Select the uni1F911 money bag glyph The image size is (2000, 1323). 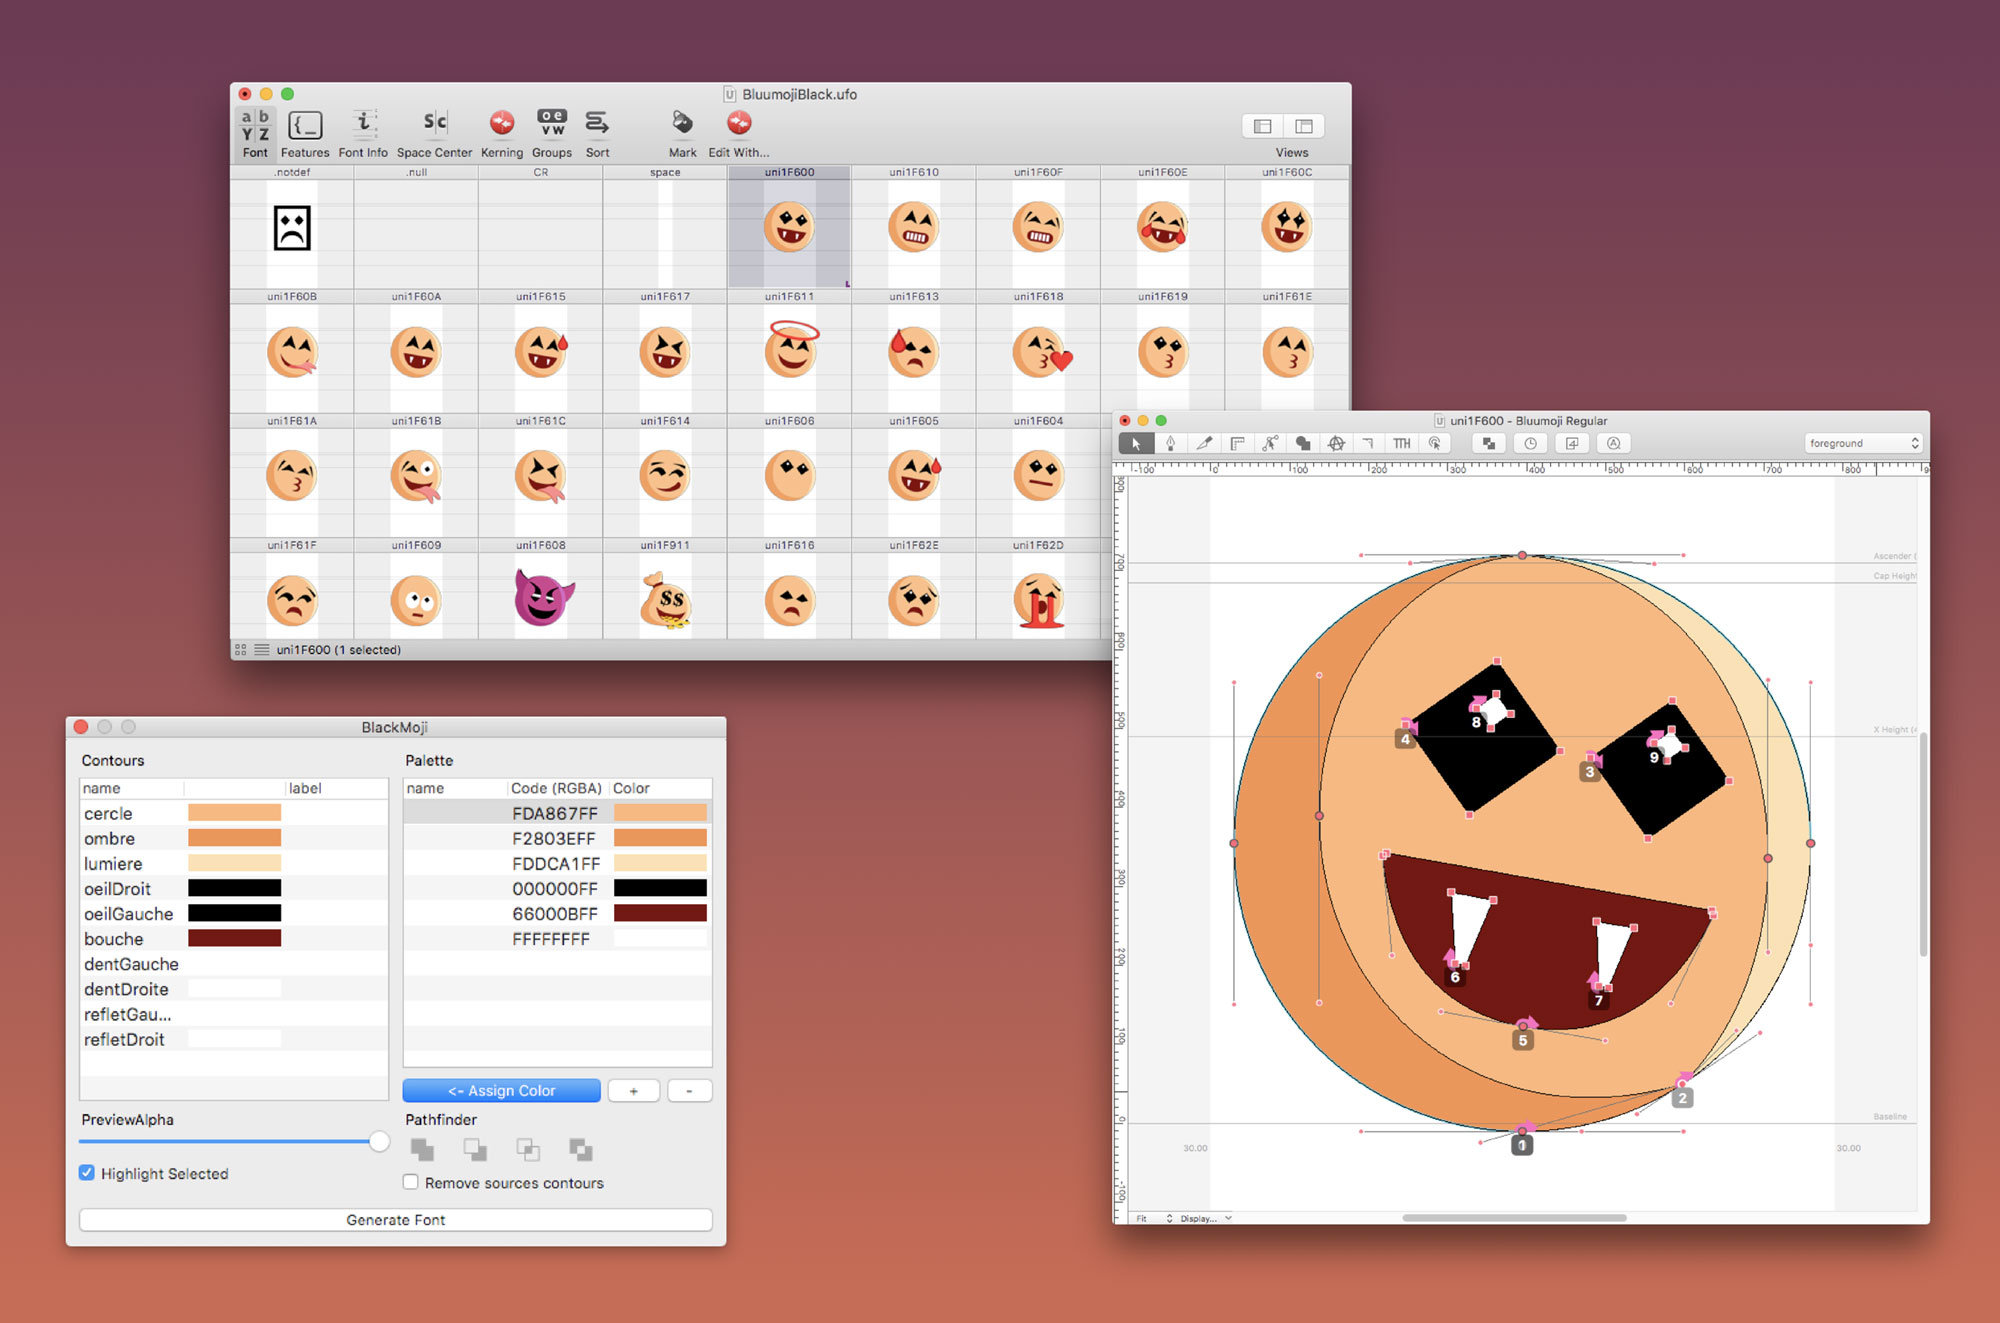(665, 598)
